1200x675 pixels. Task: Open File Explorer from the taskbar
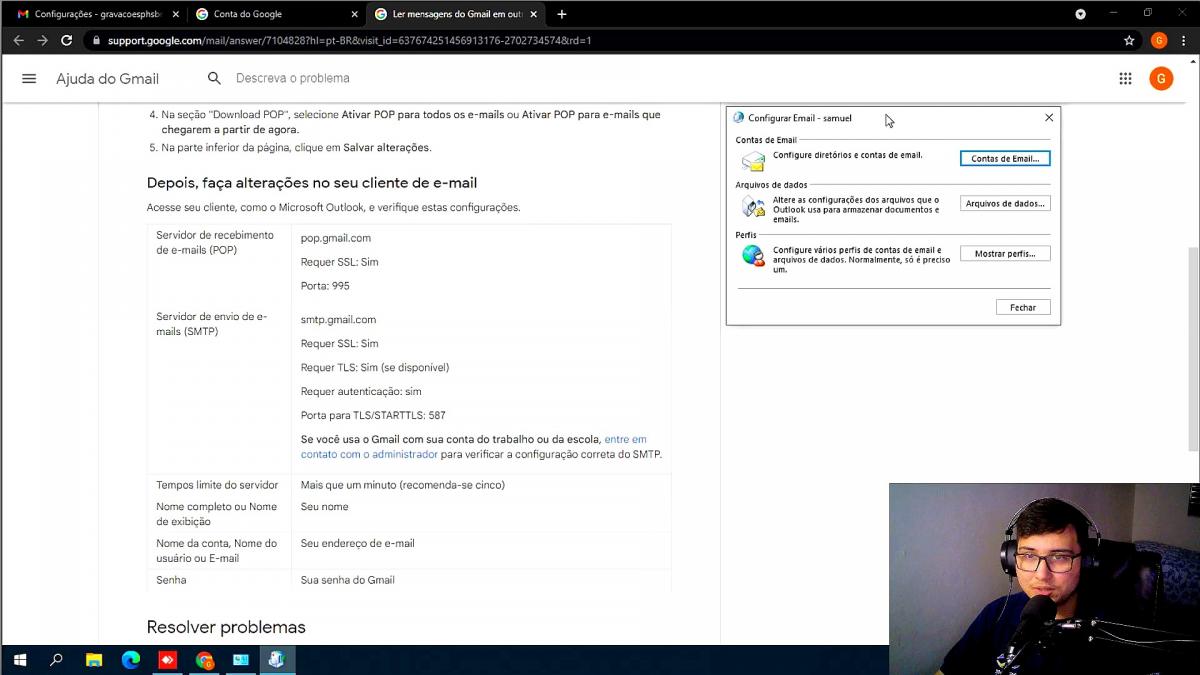93,660
